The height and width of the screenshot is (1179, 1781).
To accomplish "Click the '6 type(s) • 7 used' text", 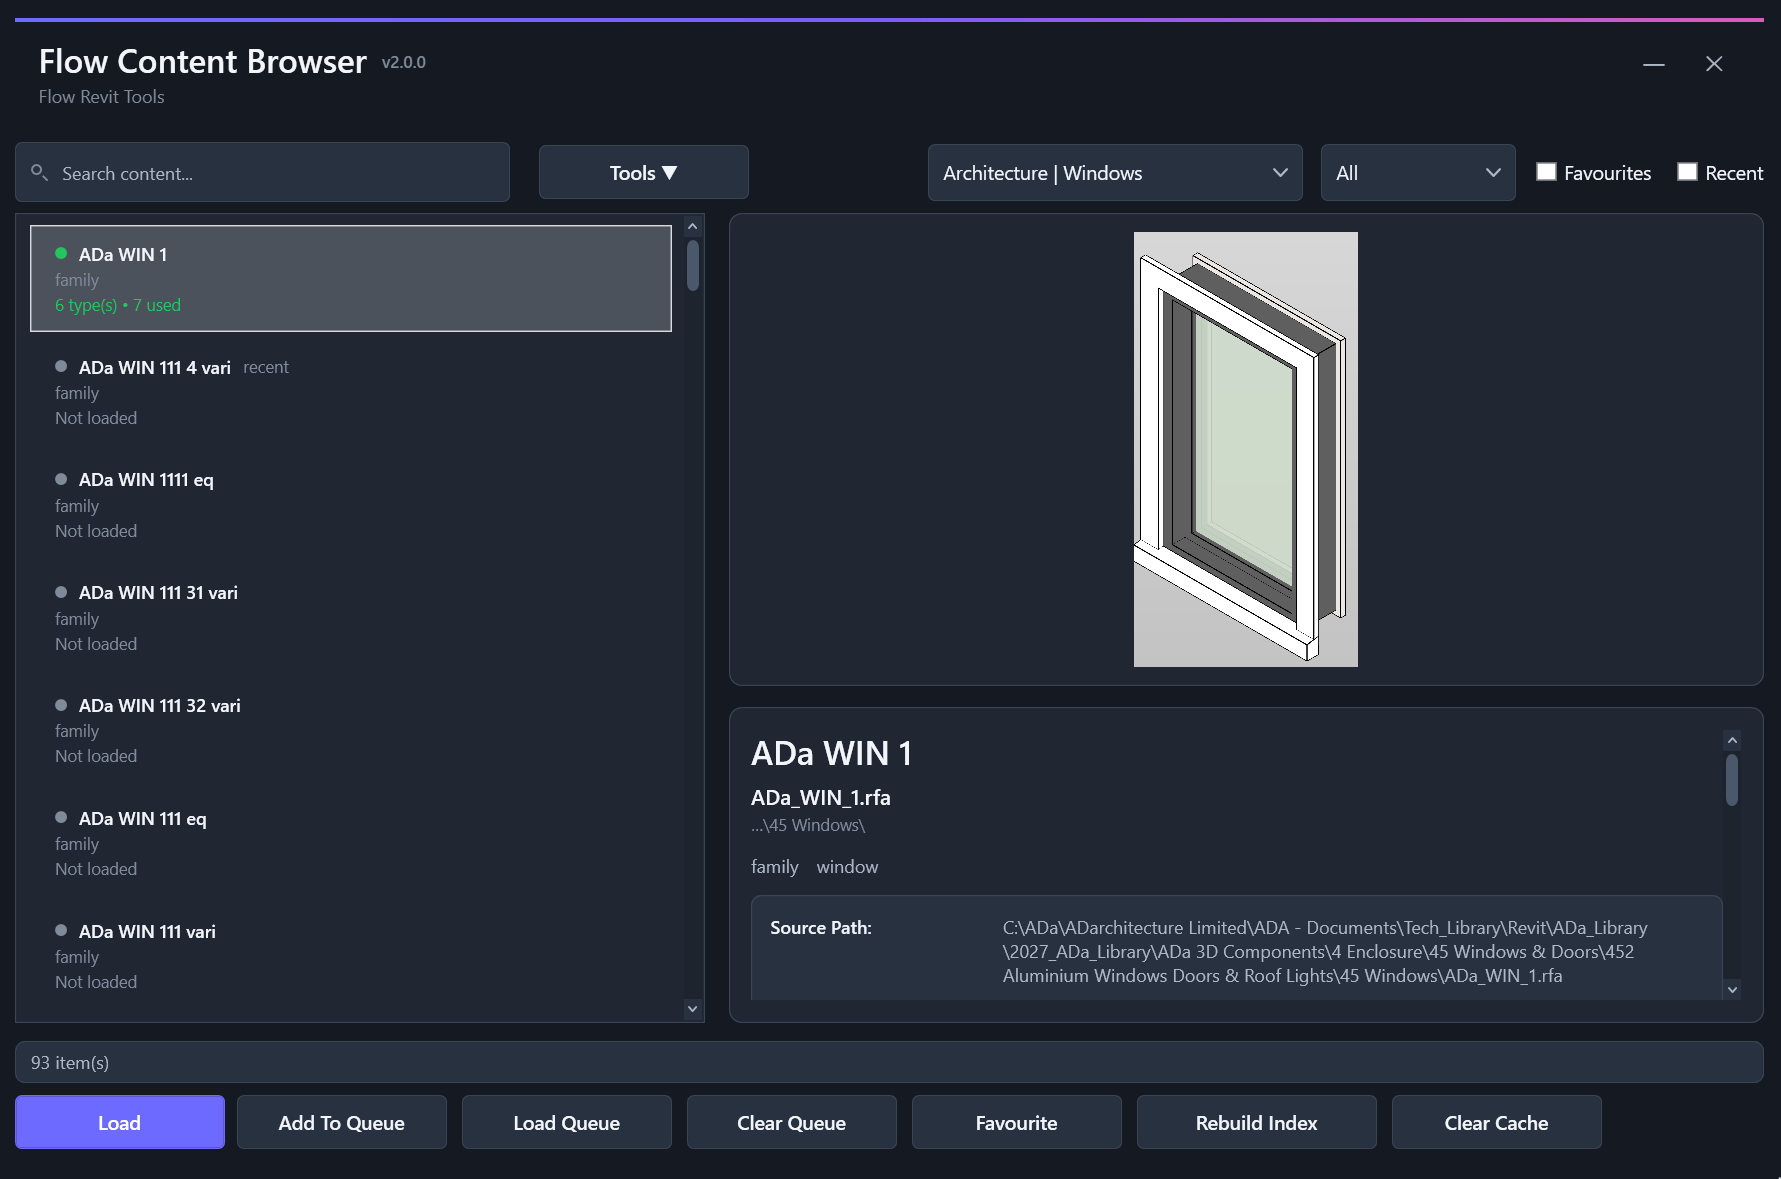I will point(118,305).
